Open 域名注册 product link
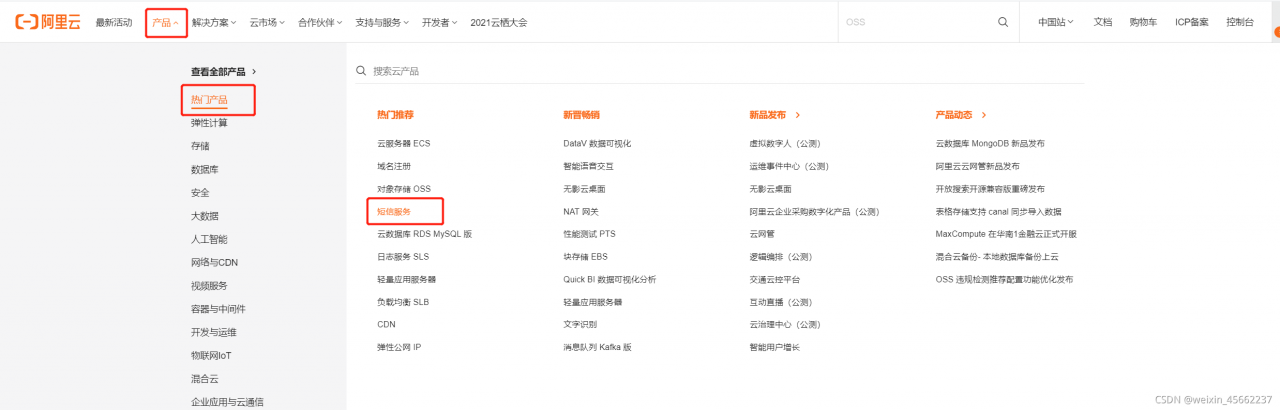This screenshot has height=410, width=1280. click(x=394, y=166)
